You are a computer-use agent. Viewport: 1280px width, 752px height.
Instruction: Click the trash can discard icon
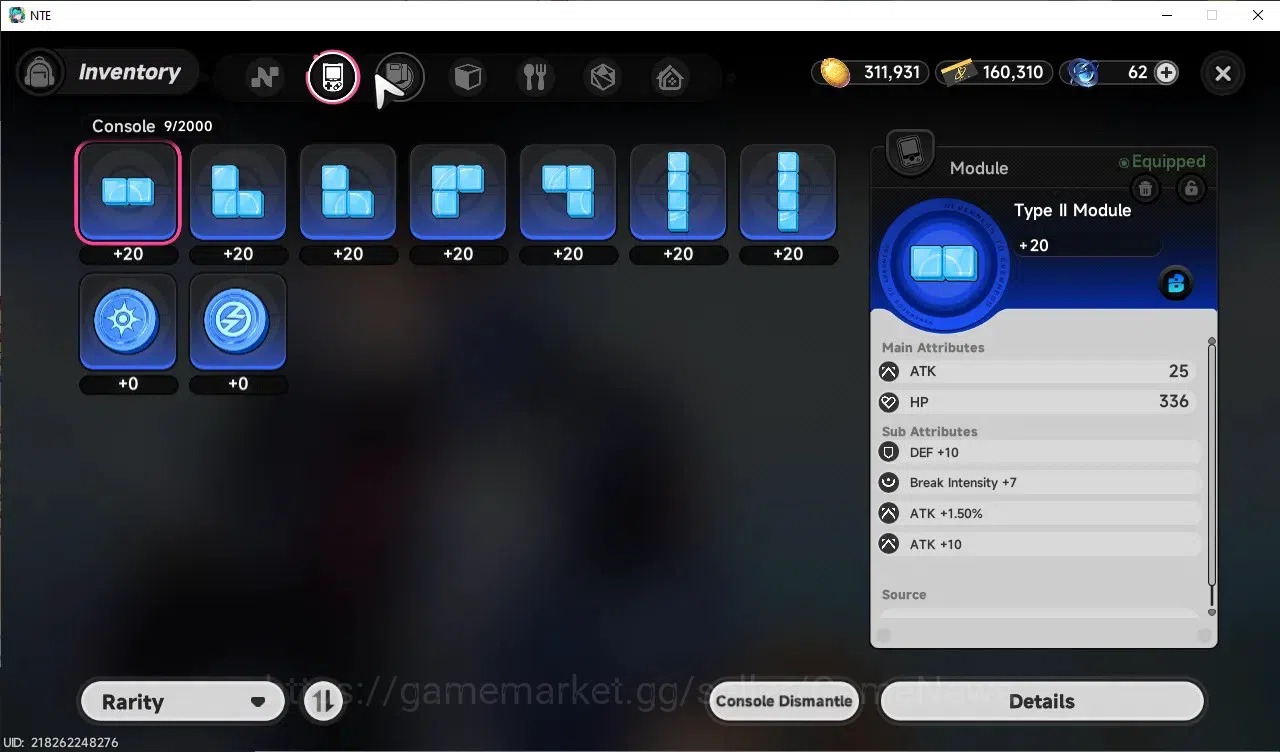1146,188
